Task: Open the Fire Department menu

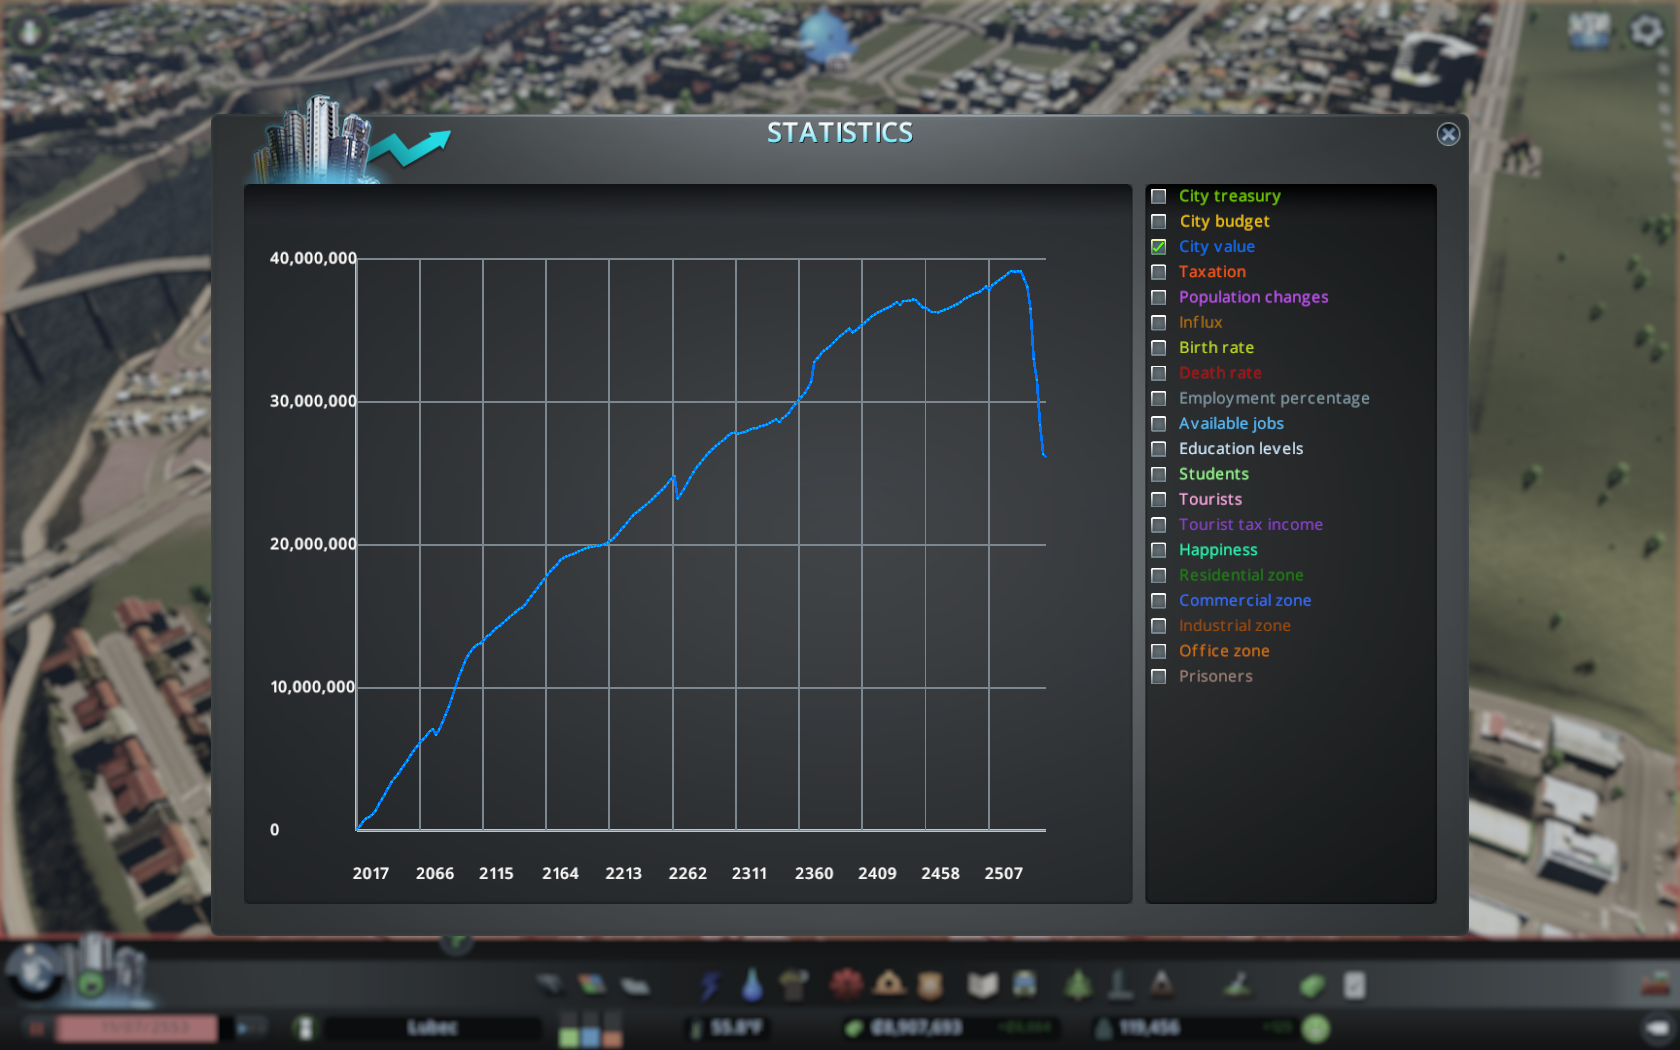Action: pyautogui.click(x=888, y=985)
